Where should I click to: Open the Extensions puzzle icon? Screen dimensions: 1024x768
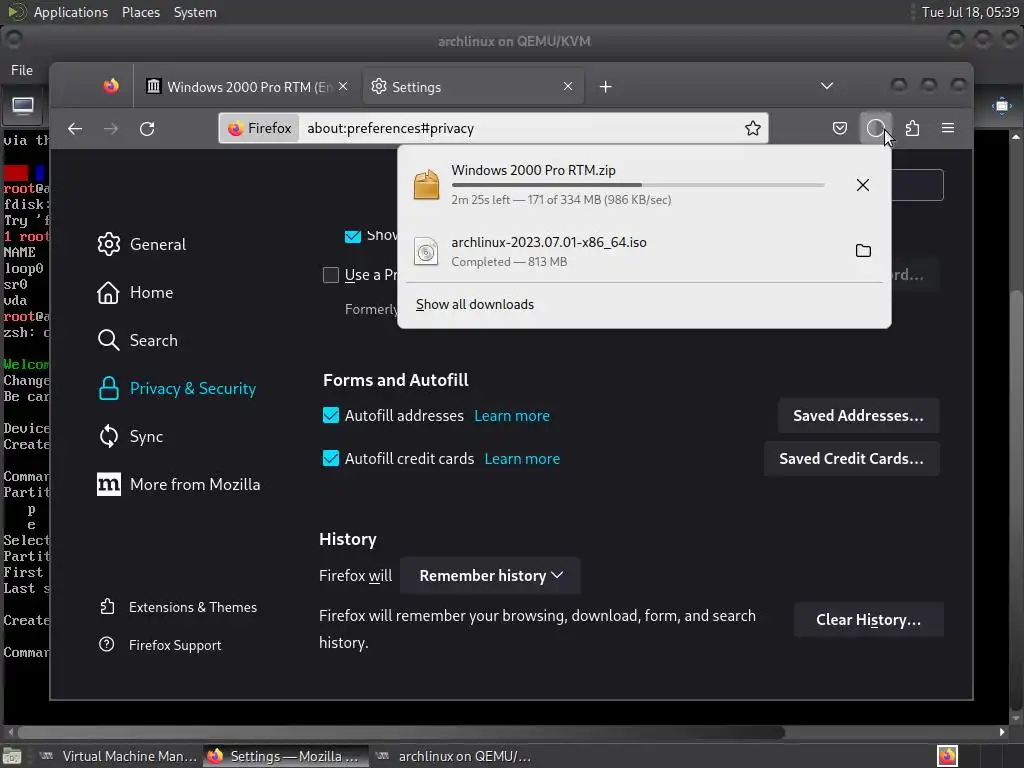[912, 128]
